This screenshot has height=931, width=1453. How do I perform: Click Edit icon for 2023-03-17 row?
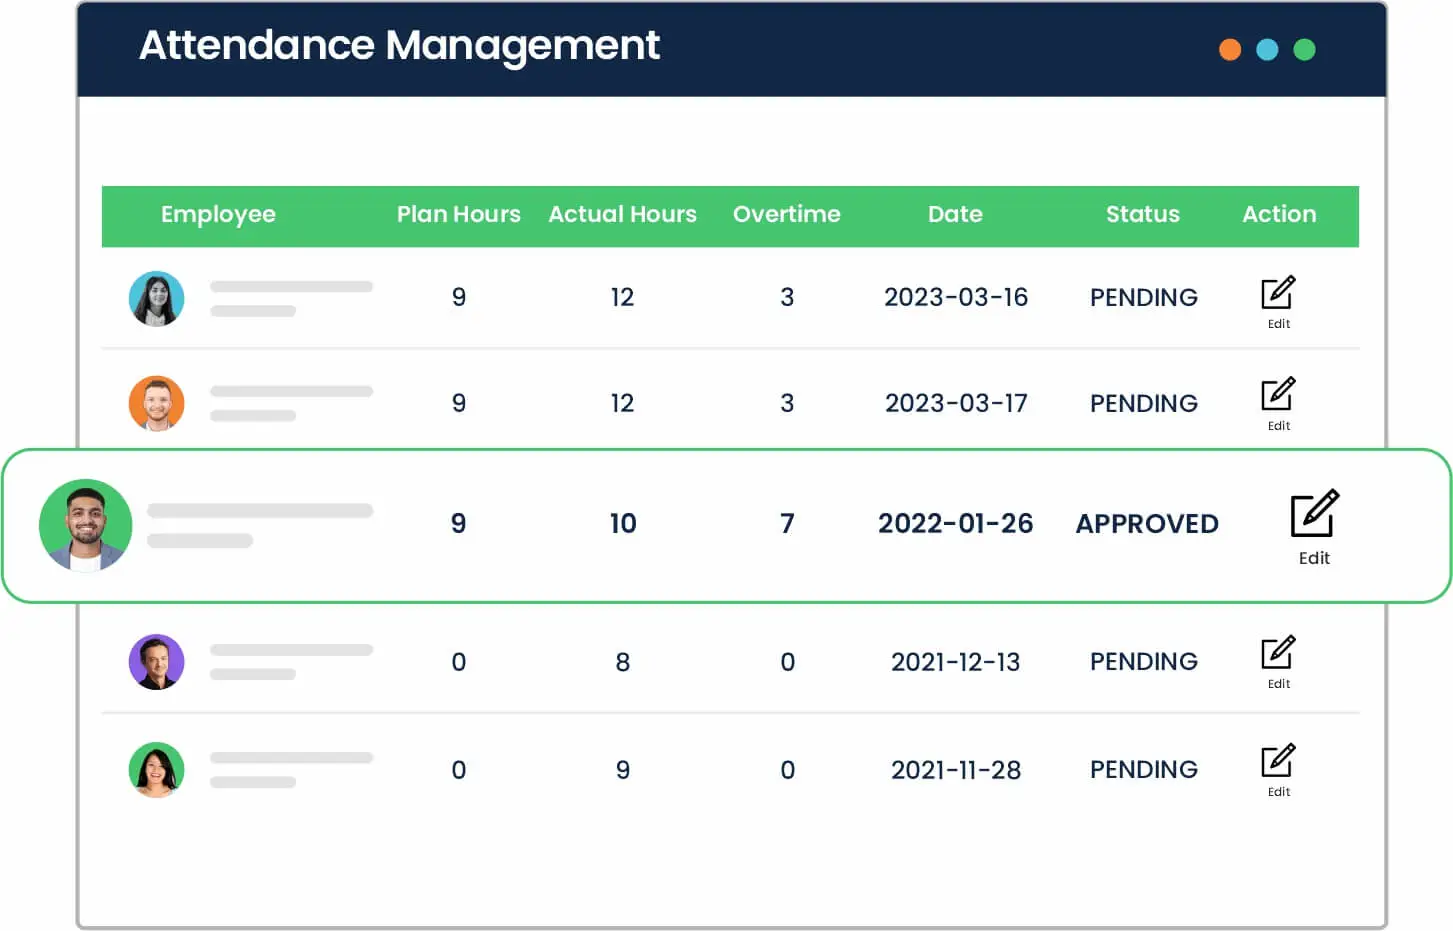[x=1278, y=395]
